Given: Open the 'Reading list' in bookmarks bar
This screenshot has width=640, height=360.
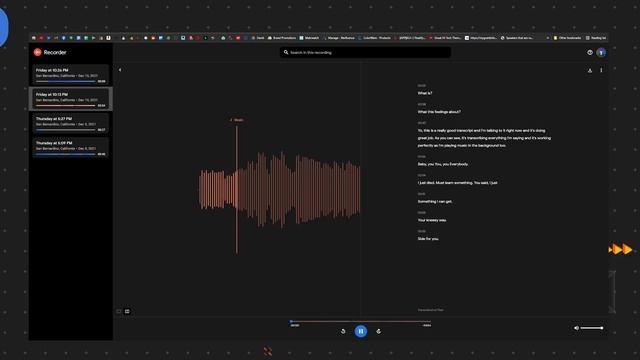Looking at the screenshot, I should click(x=596, y=38).
